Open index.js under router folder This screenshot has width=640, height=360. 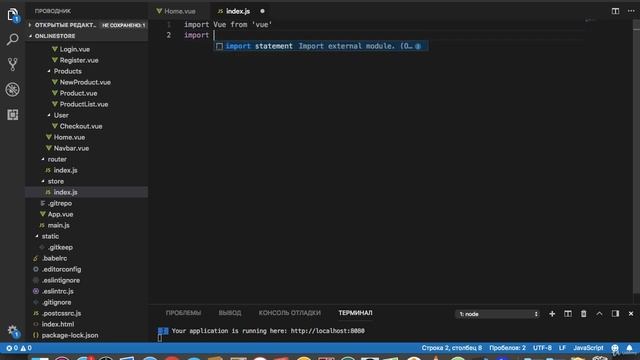(65, 170)
